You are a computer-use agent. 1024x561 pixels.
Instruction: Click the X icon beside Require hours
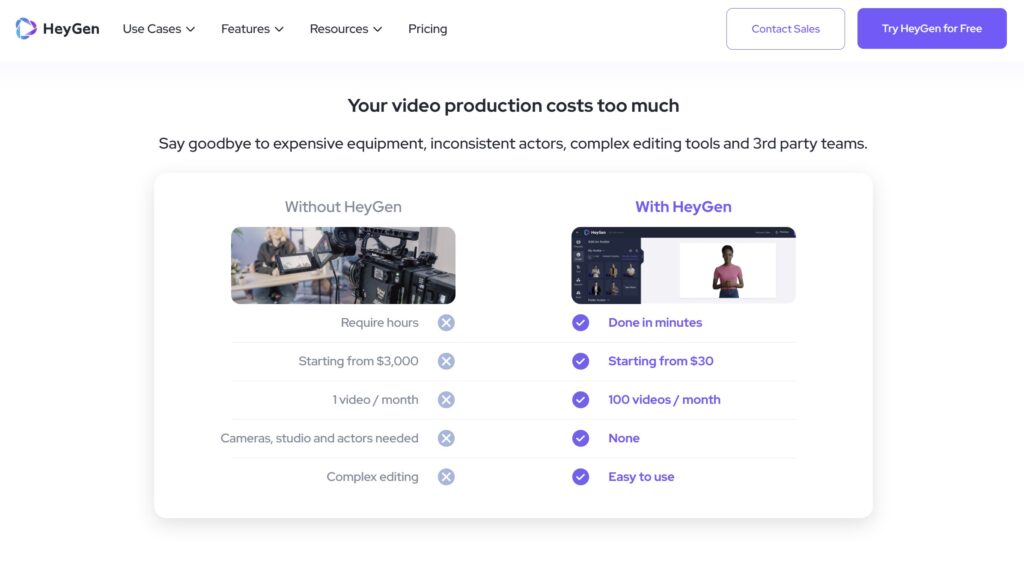[446, 323]
